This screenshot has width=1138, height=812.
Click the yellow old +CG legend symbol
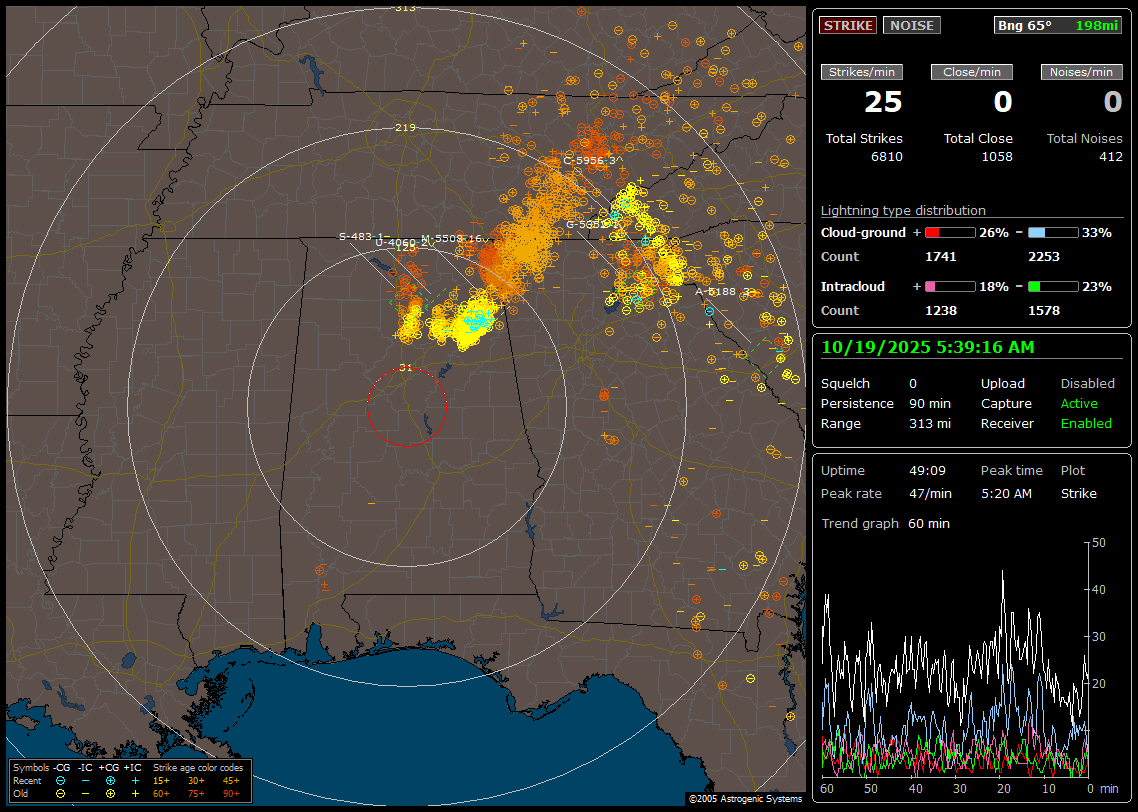click(x=110, y=793)
